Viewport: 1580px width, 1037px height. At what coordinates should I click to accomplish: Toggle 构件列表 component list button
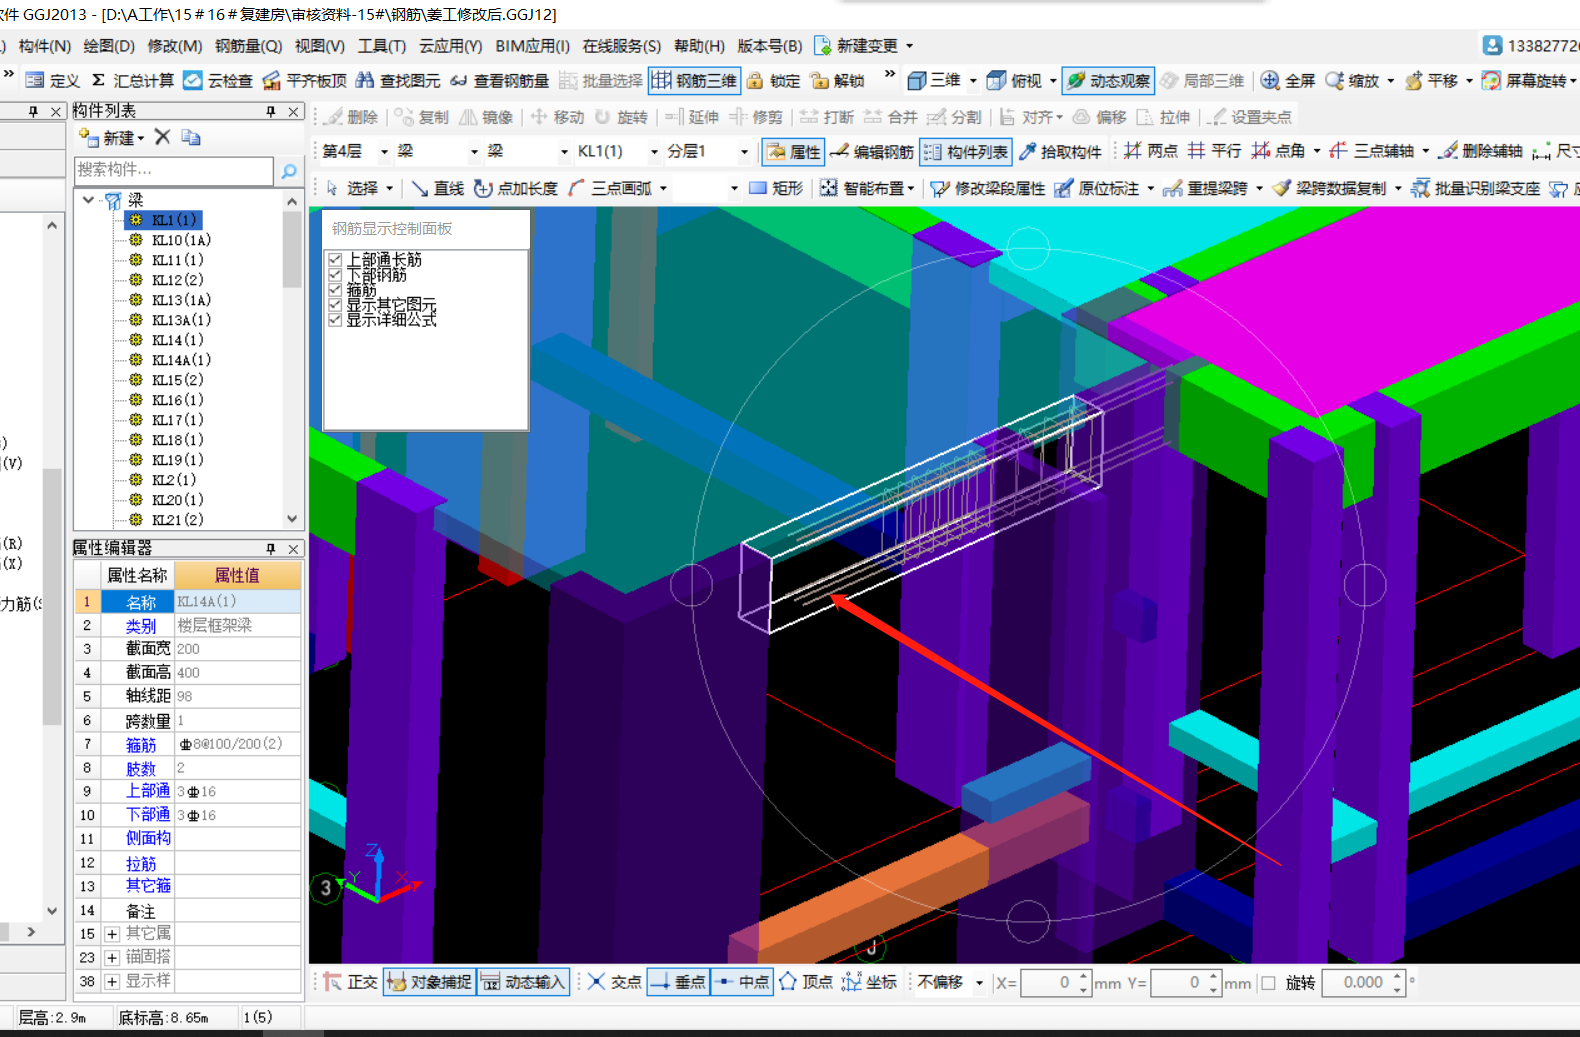tap(966, 151)
